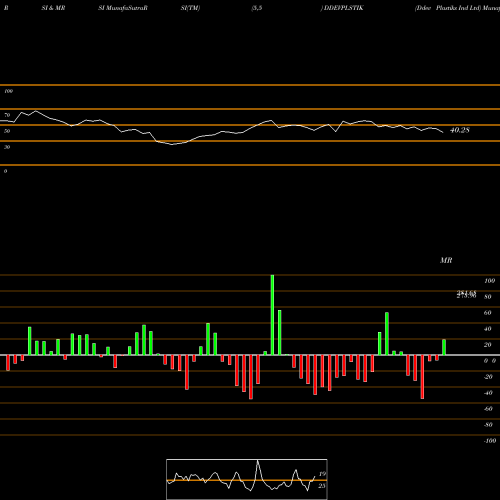Open the mini line chart thumbnail at the bottom
Viewport: 500px width, 500px height.
247,479
